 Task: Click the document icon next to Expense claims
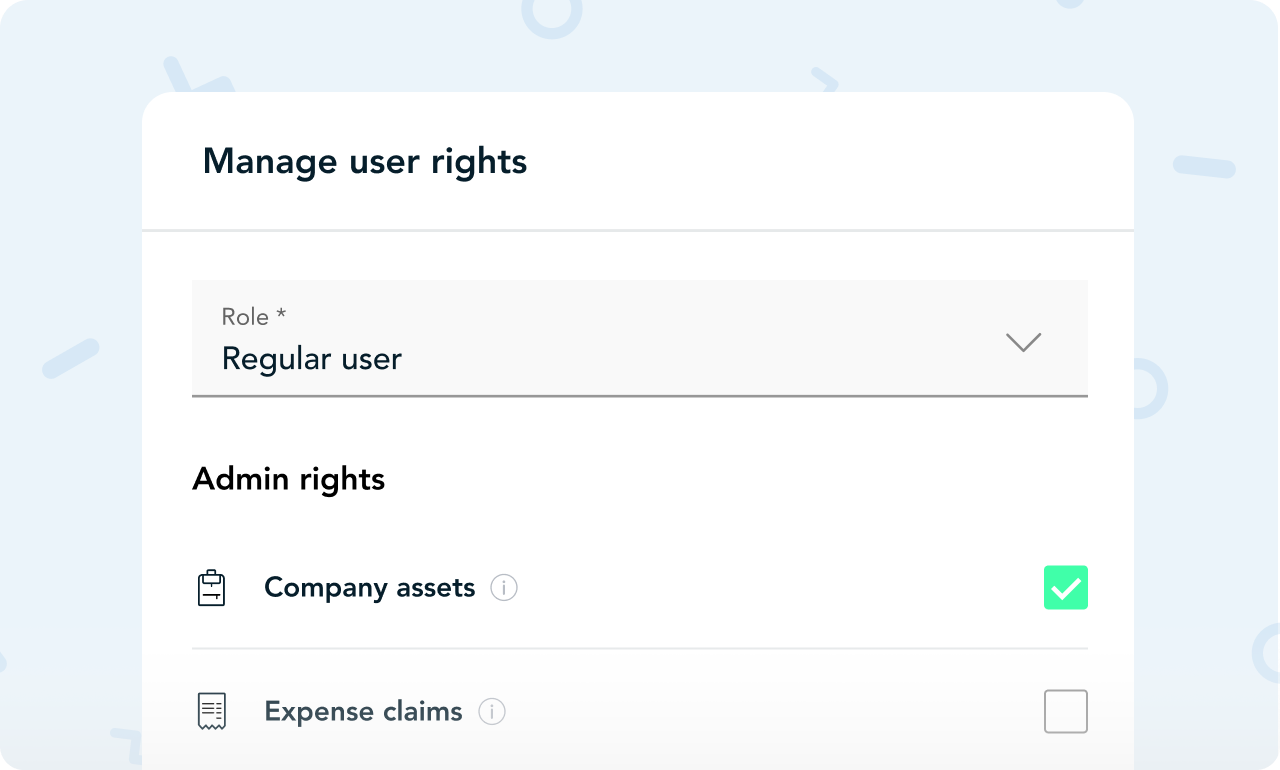[x=211, y=711]
